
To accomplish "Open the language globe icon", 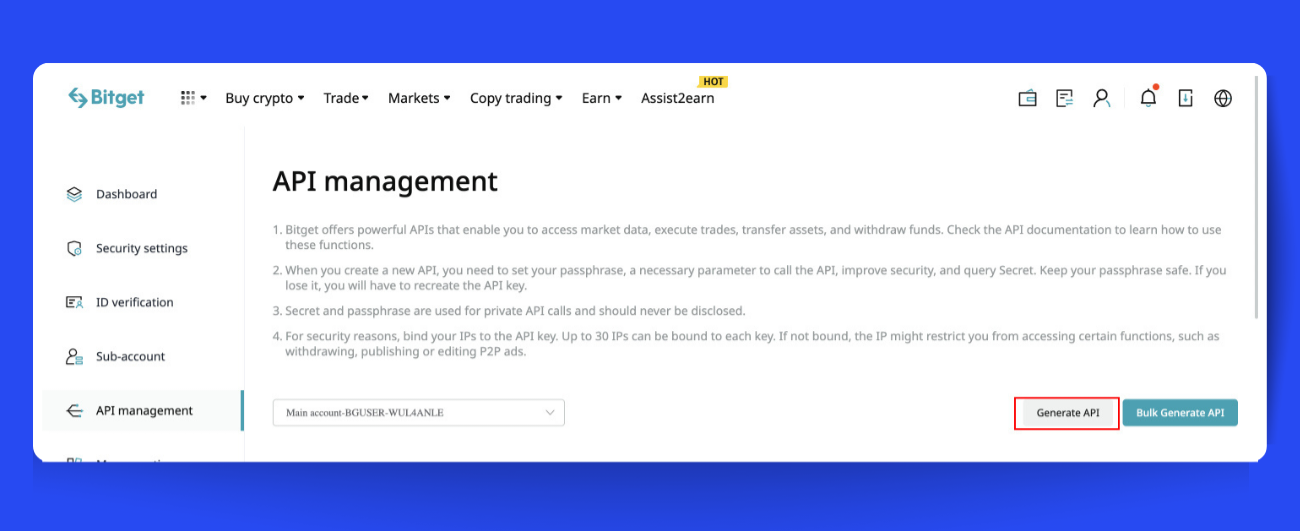I will click(x=1222, y=98).
